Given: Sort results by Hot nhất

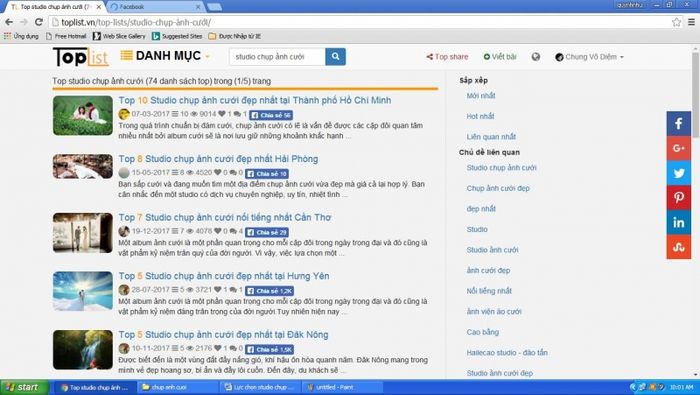Looking at the screenshot, I should pos(480,116).
